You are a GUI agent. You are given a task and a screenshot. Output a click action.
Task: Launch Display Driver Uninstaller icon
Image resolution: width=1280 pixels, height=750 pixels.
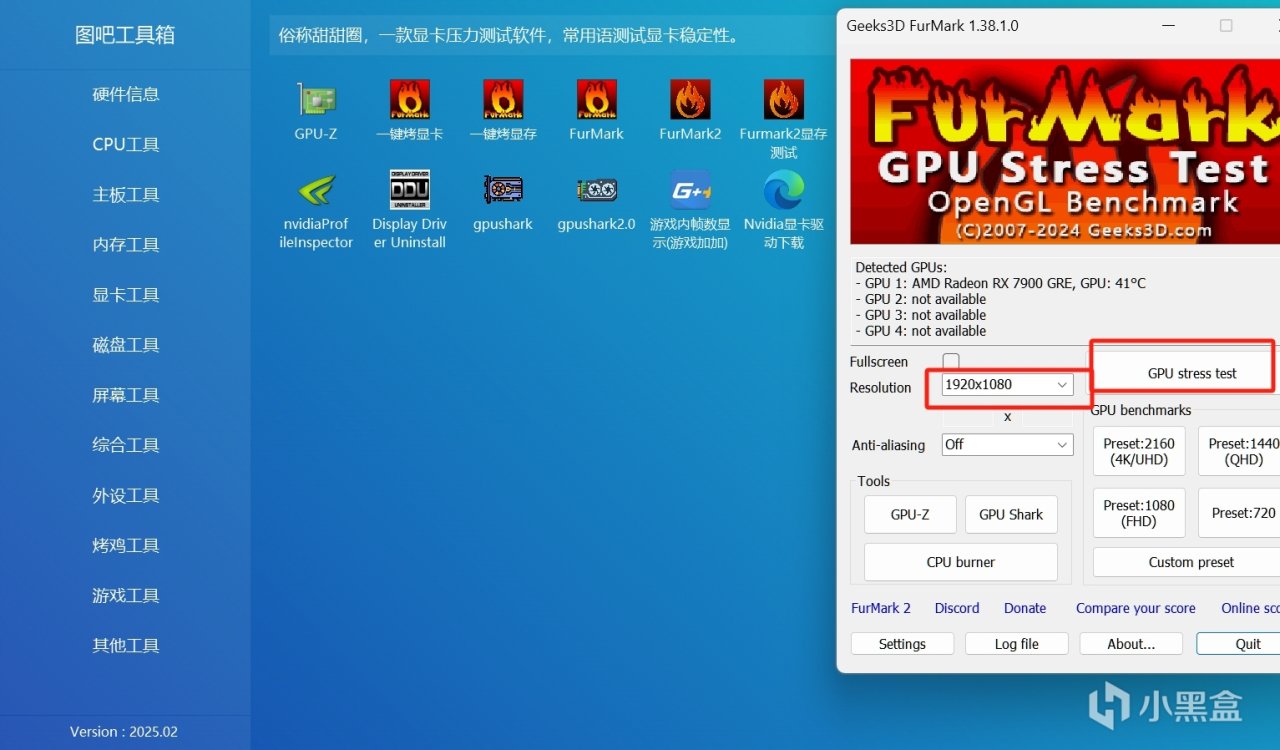[x=409, y=190]
